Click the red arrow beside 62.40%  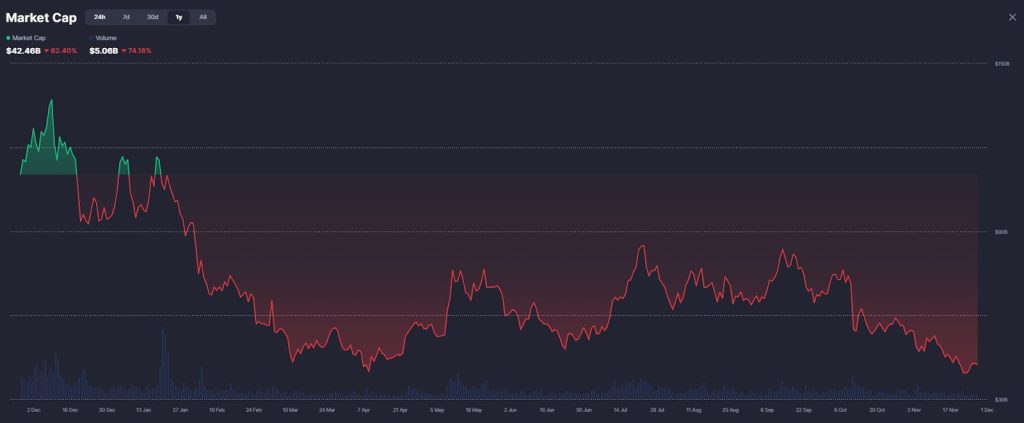46,49
